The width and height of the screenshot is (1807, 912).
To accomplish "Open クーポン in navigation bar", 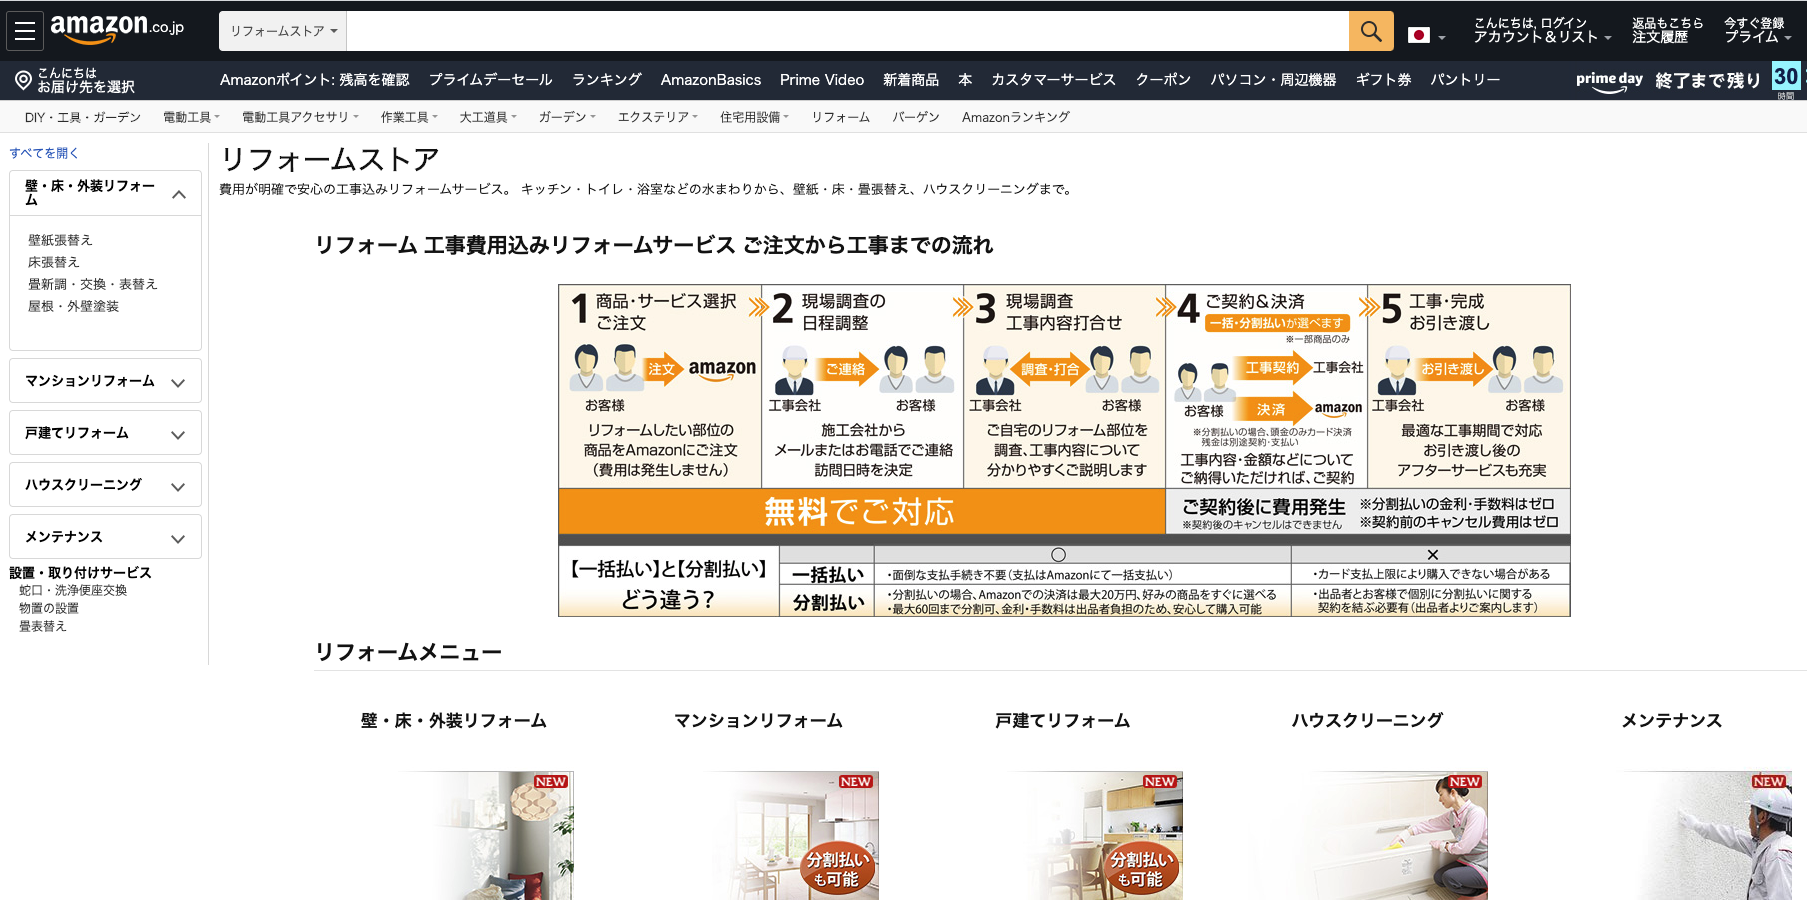I will point(1163,79).
